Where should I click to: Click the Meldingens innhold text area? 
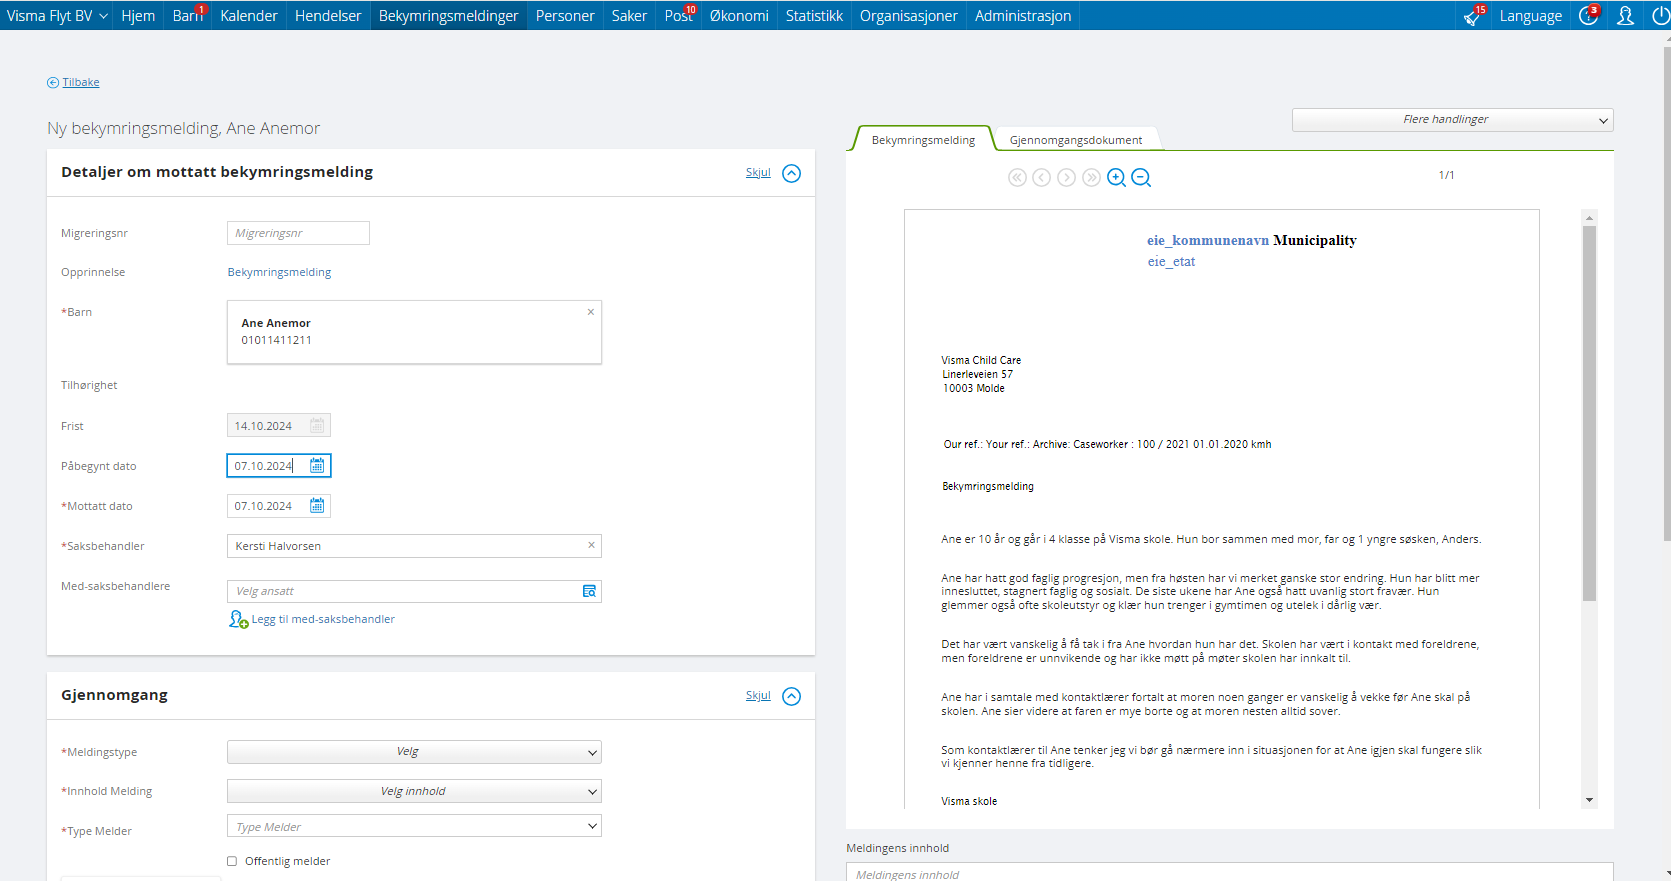[1229, 872]
